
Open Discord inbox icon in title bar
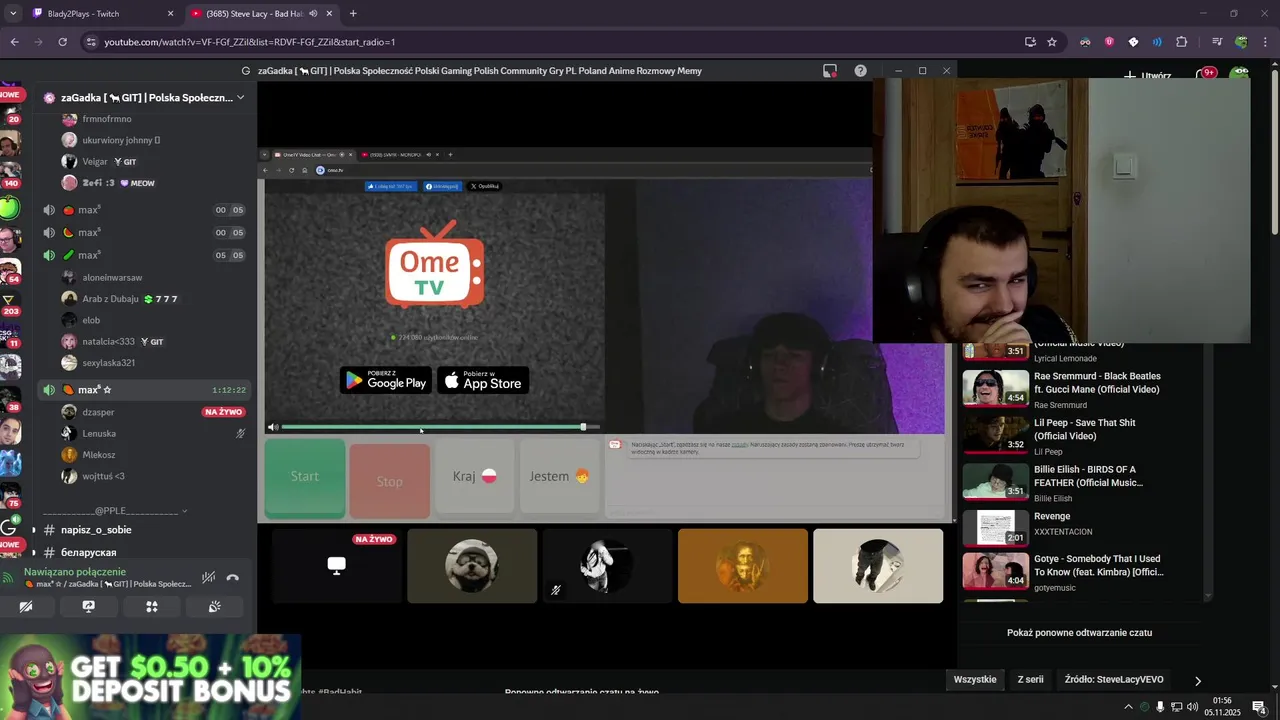point(830,71)
